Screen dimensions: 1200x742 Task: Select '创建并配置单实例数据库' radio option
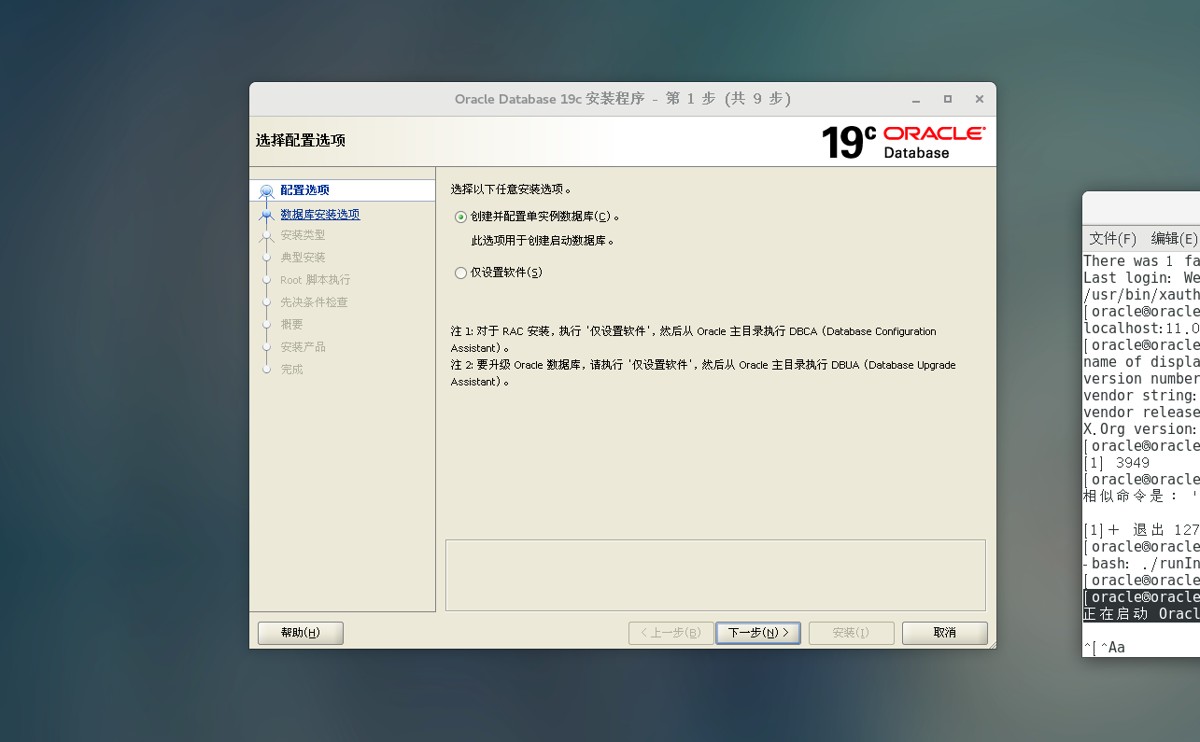click(538, 217)
